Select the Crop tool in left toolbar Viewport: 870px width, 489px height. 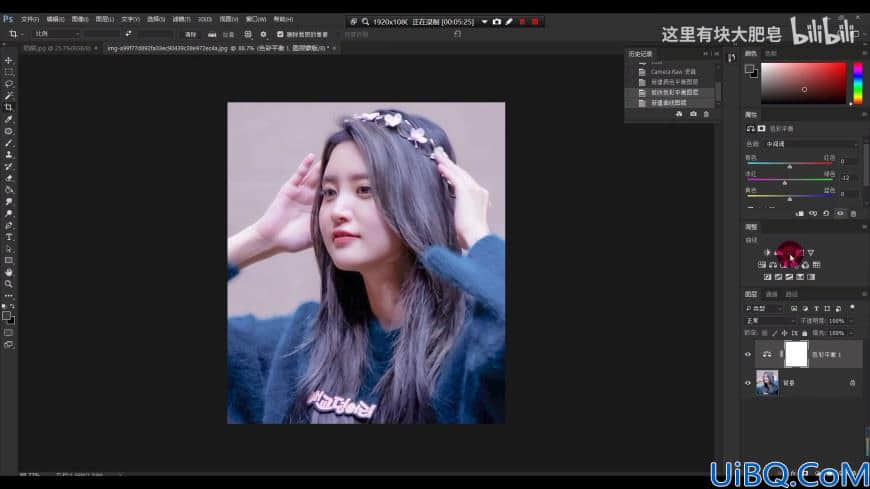[8, 107]
